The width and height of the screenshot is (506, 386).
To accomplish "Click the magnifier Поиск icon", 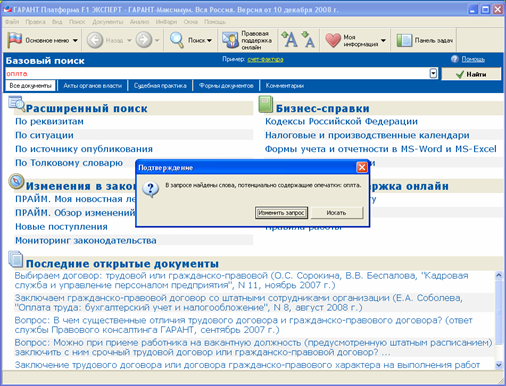I will tap(177, 40).
